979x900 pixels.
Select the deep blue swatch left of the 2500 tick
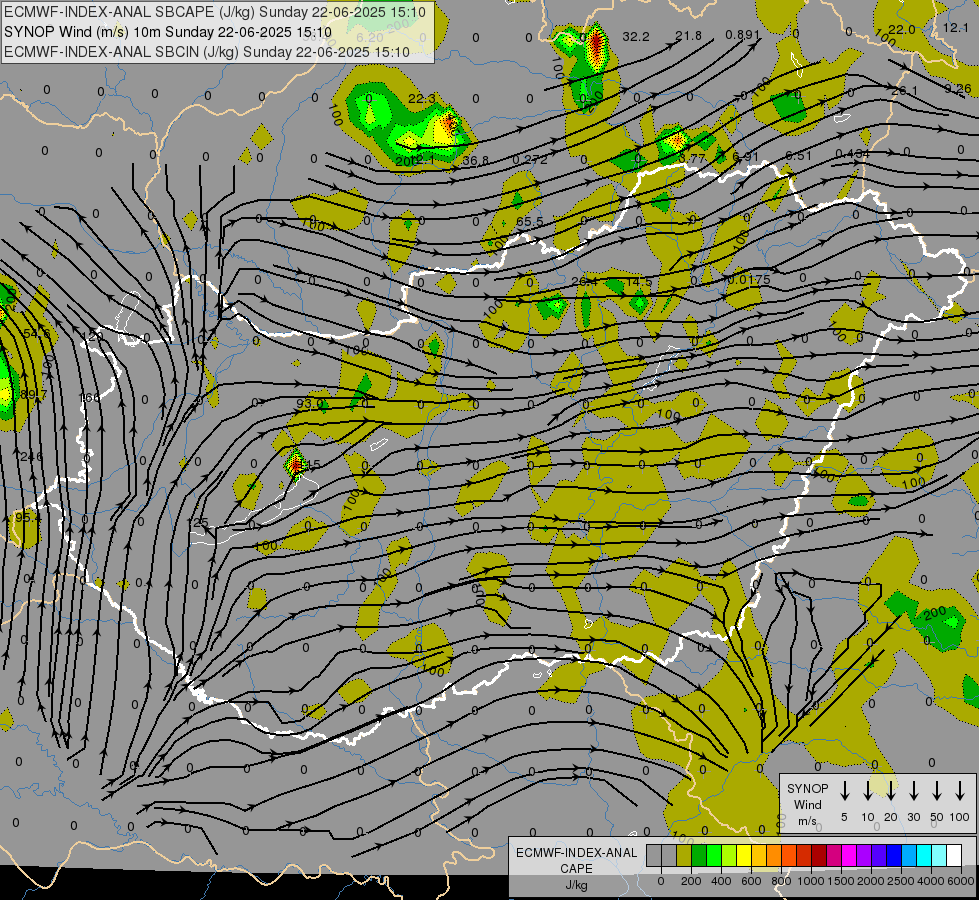(x=893, y=855)
